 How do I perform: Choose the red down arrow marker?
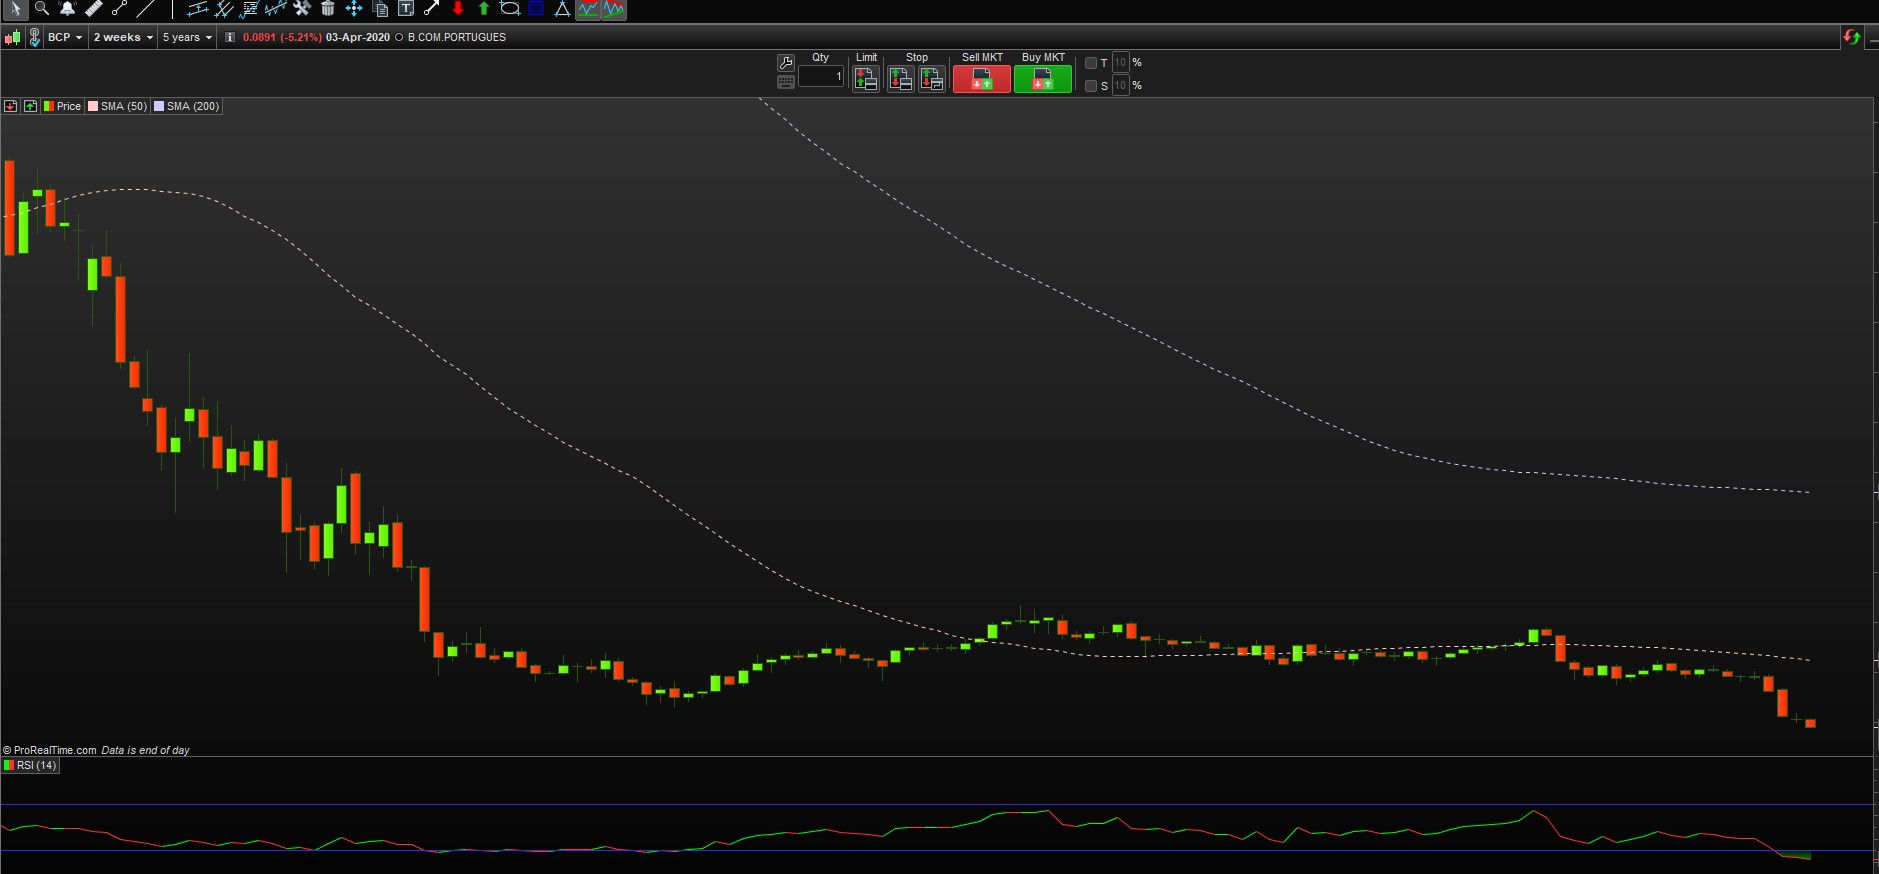point(458,9)
